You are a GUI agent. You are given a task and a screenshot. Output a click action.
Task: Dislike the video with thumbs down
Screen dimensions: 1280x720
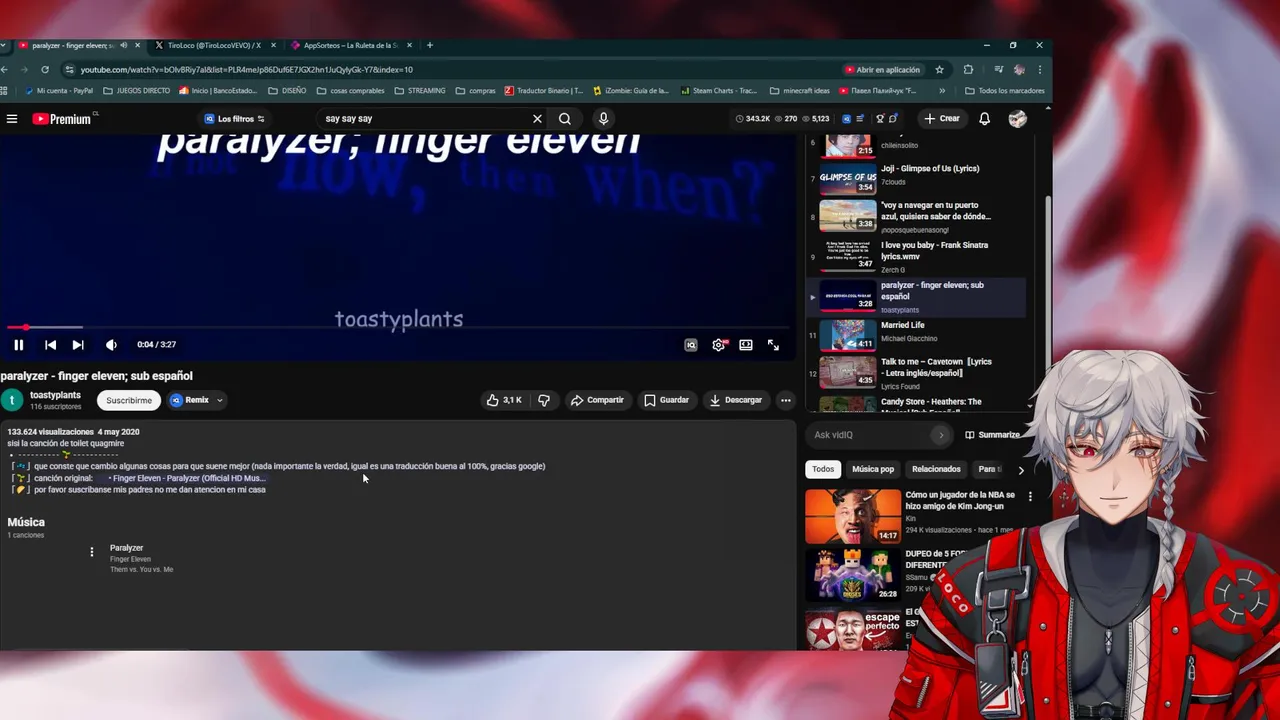click(544, 400)
